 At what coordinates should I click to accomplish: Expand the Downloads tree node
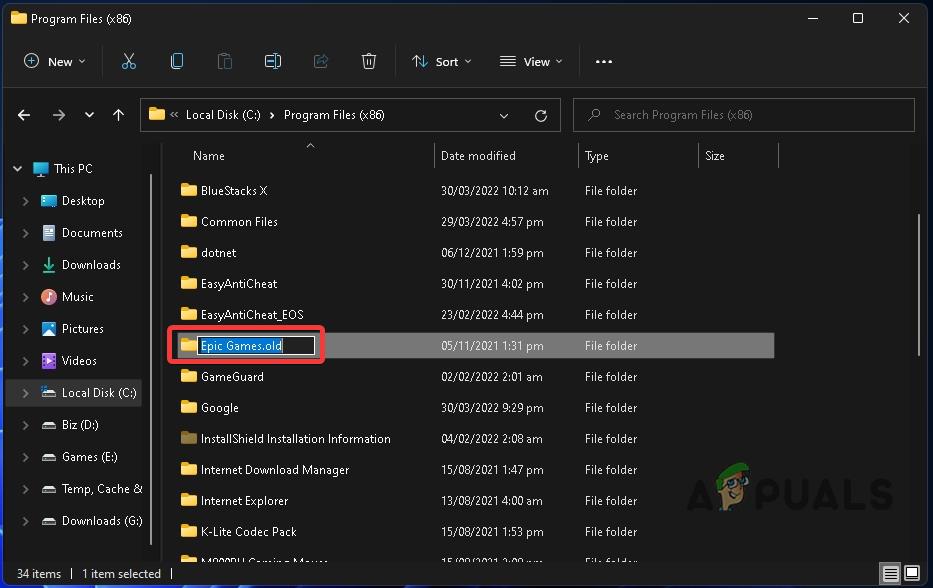click(25, 265)
